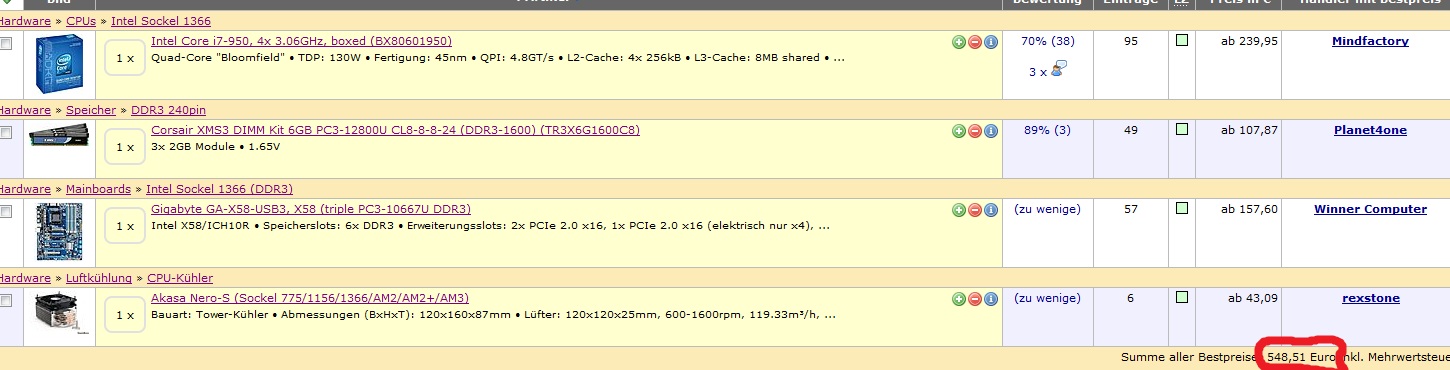Tick selection checkbox for Gigabyte GA-X58-USB3 row
Viewport: 1450px width, 370px height.
point(6,211)
